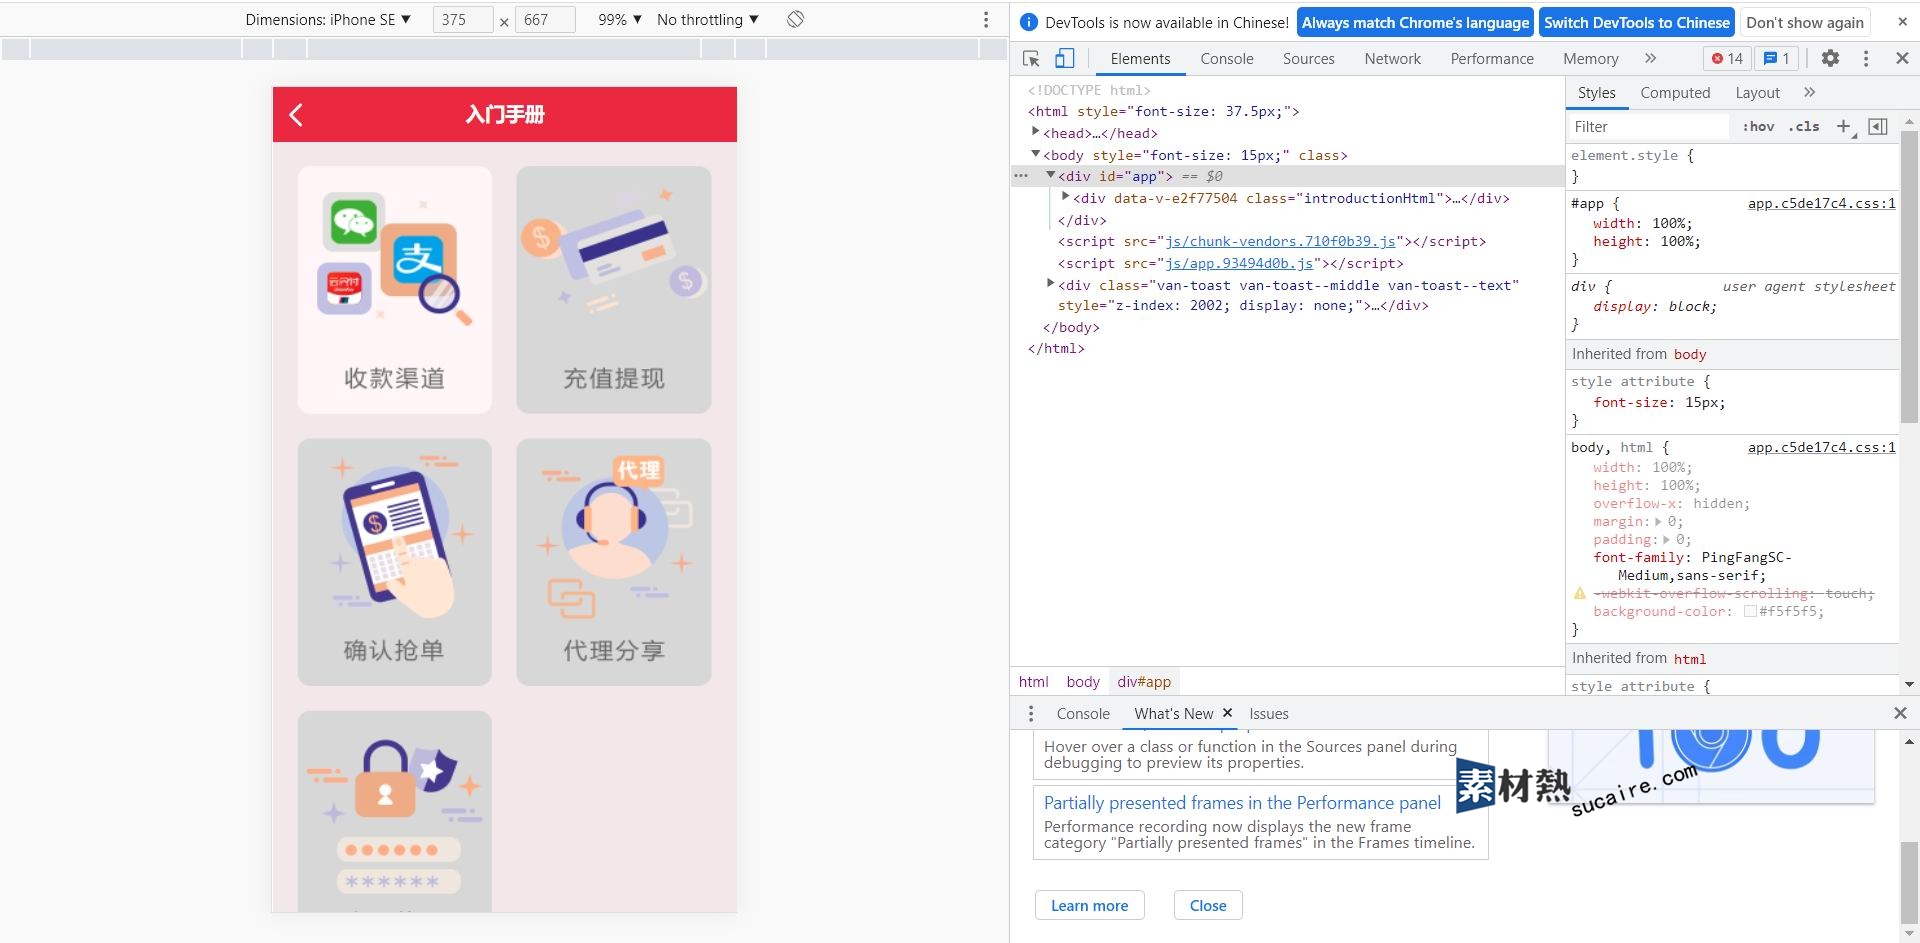Open js/chunk-vendors.710f0b39.js script link

coord(1280,242)
